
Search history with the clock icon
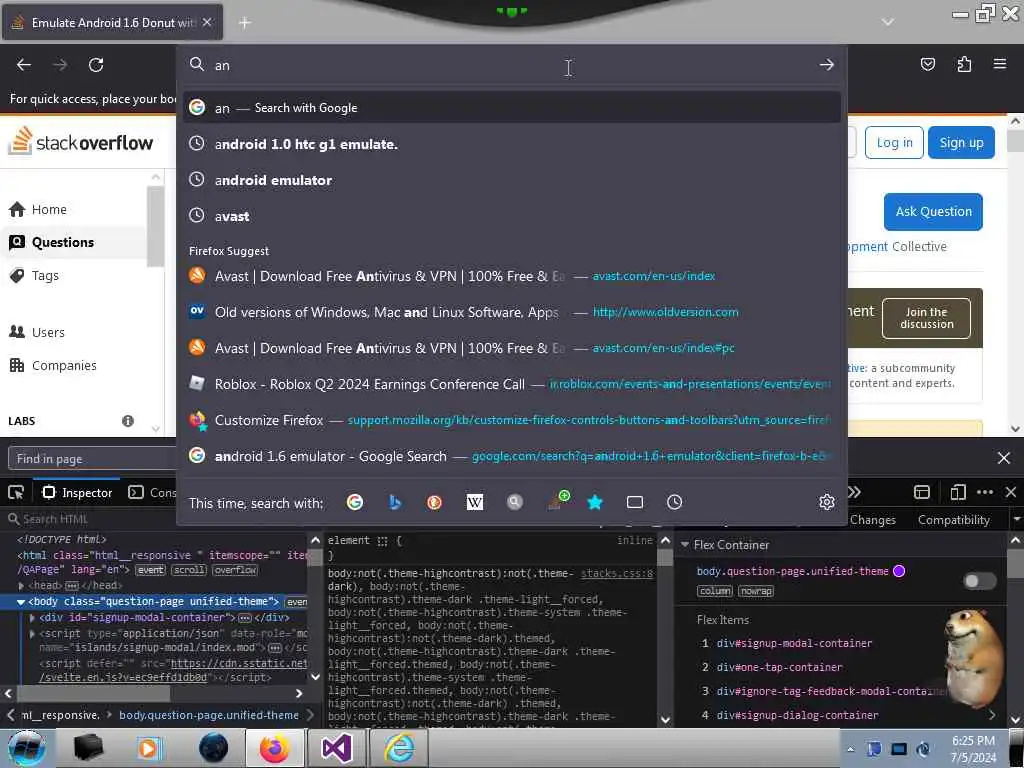(675, 502)
